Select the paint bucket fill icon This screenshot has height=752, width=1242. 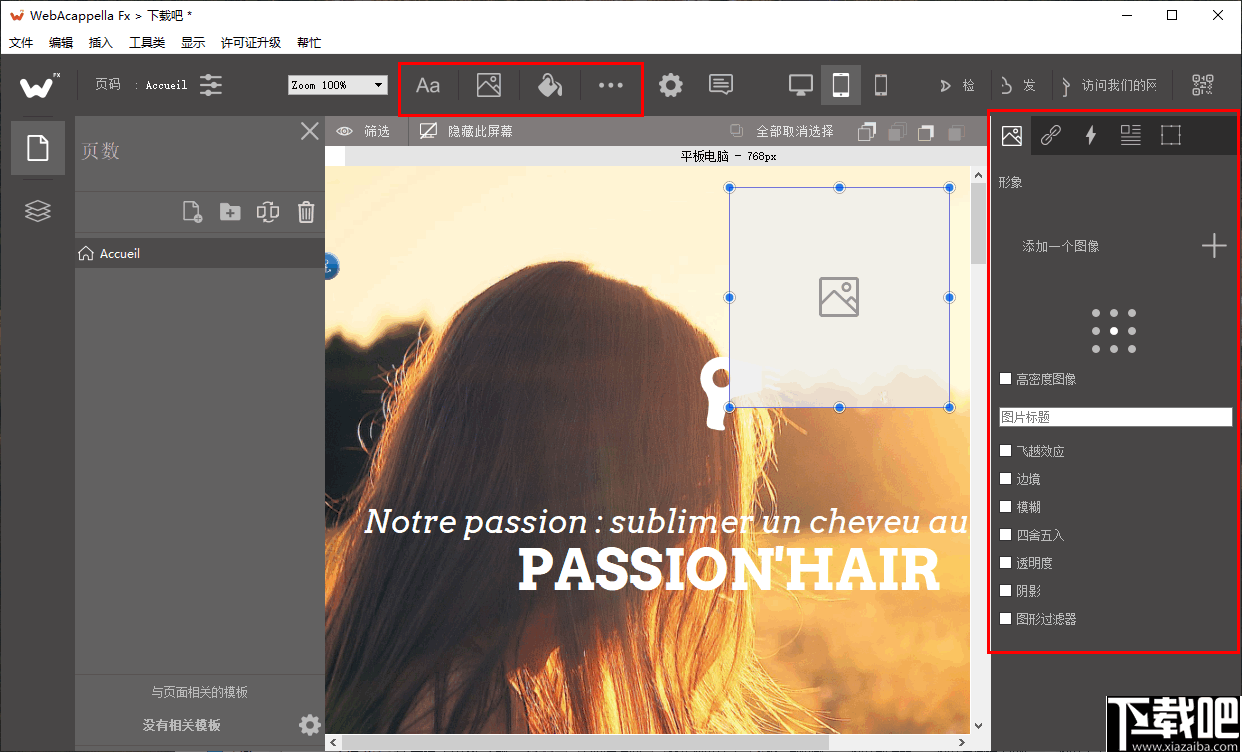point(549,85)
